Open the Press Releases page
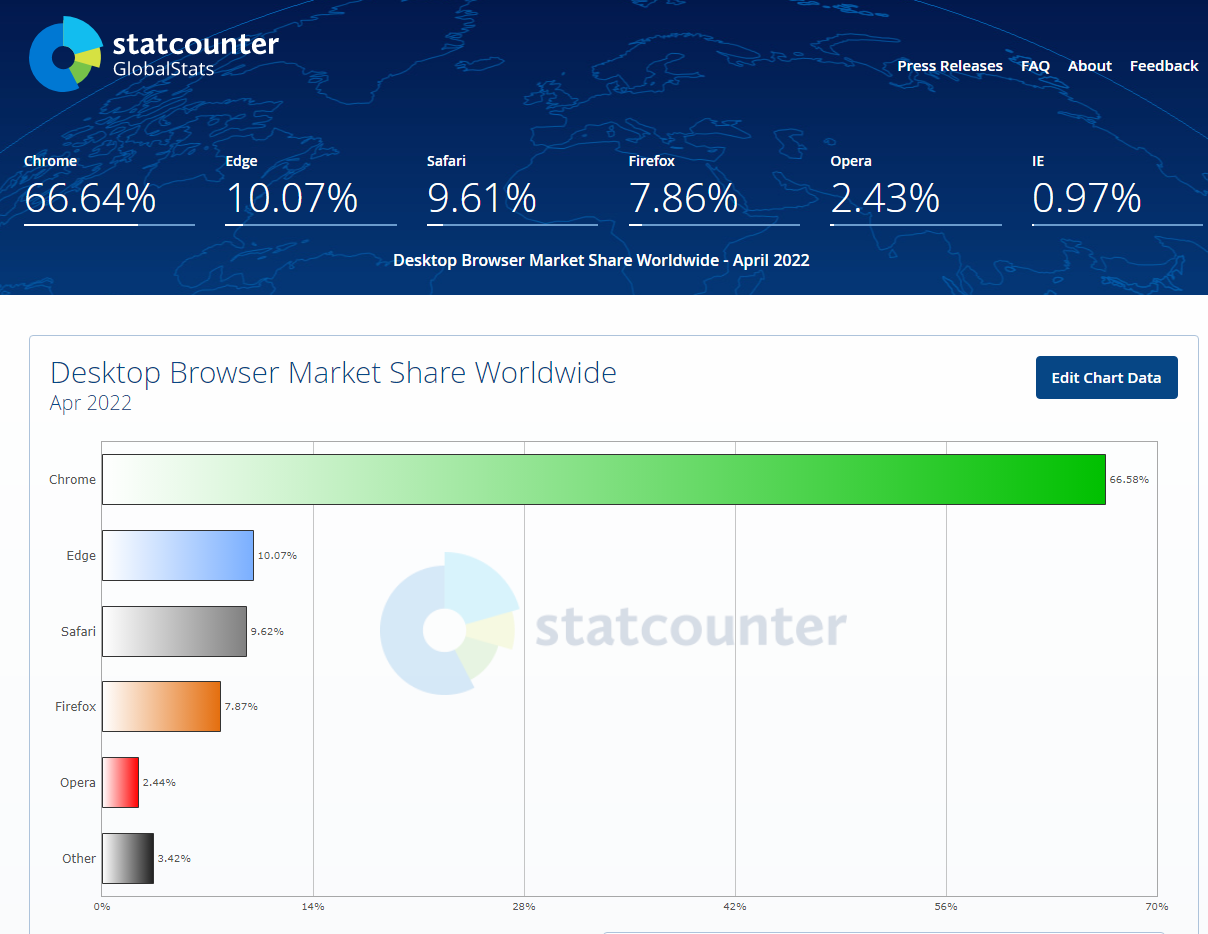This screenshot has width=1208, height=934. (949, 66)
